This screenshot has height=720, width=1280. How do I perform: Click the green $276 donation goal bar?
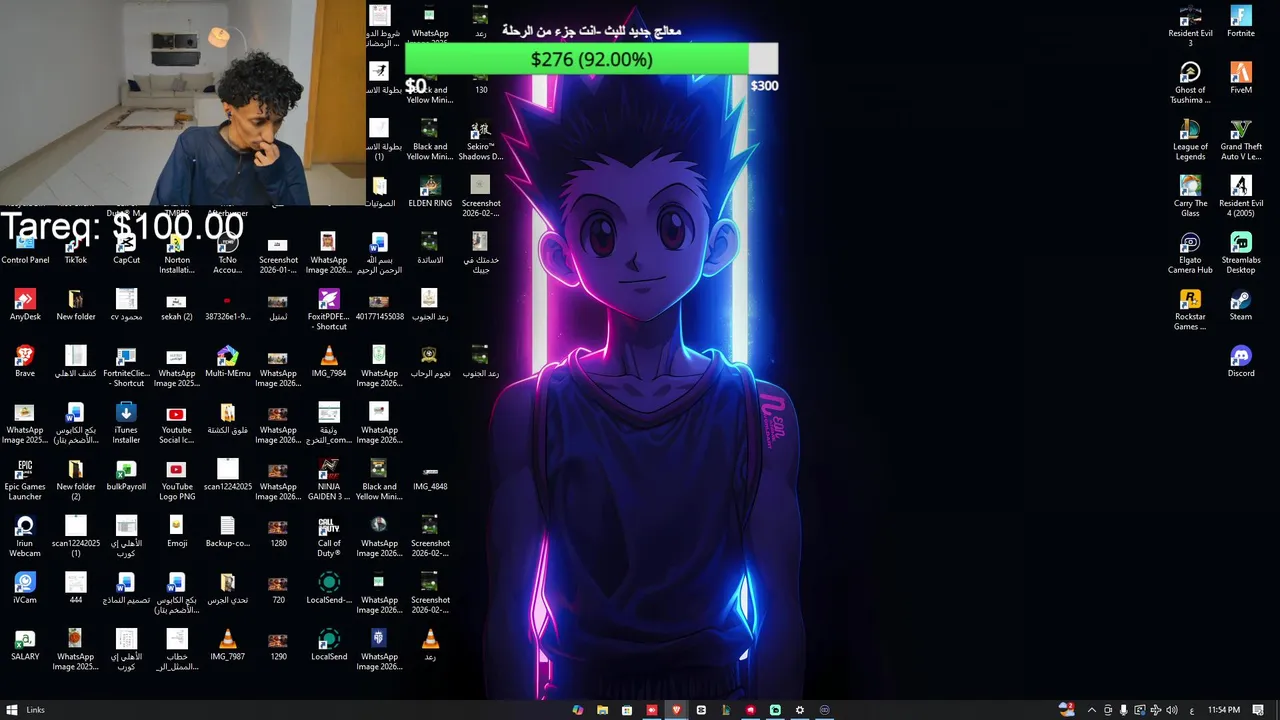[x=576, y=59]
